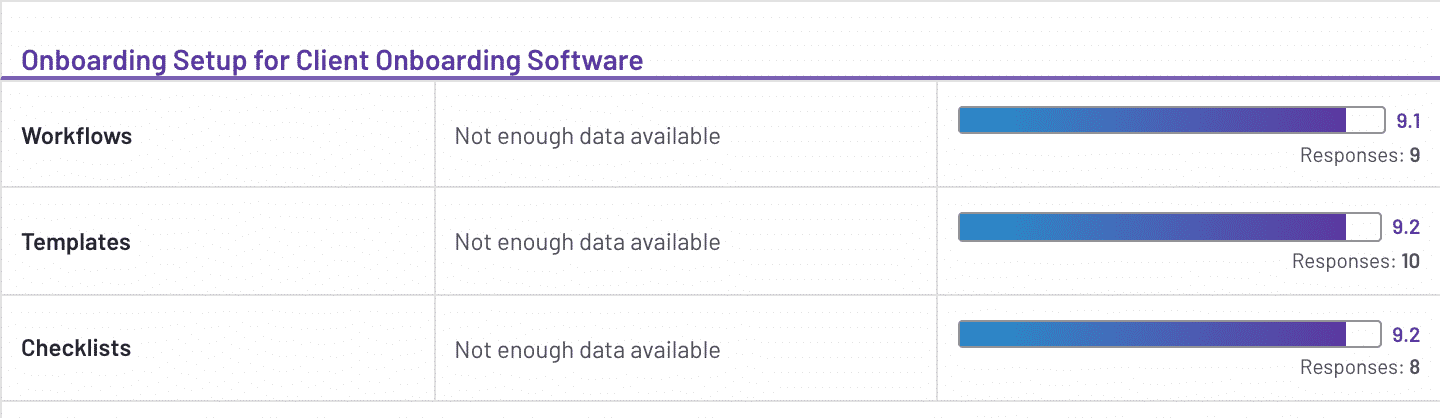
Task: Click the Templates rating progress bar
Action: [x=1171, y=227]
